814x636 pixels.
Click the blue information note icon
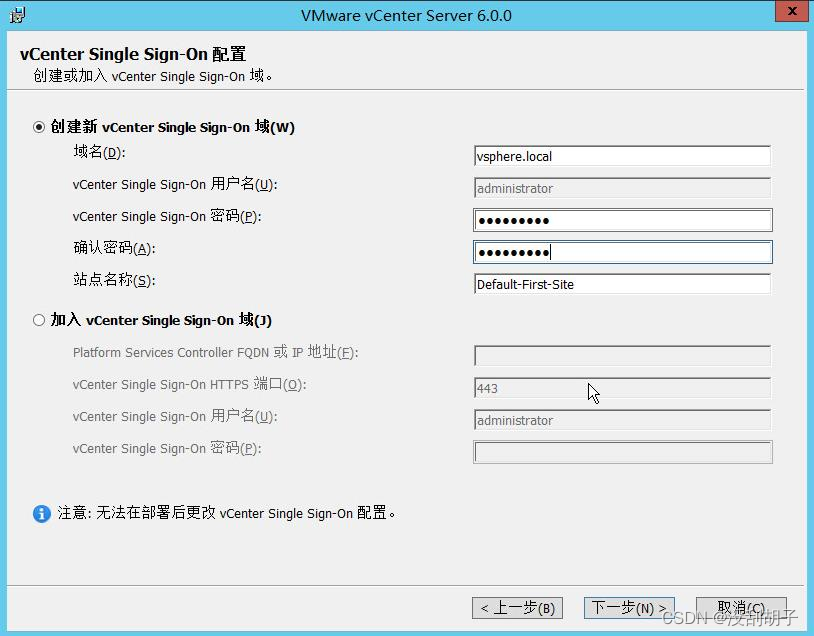[x=42, y=513]
